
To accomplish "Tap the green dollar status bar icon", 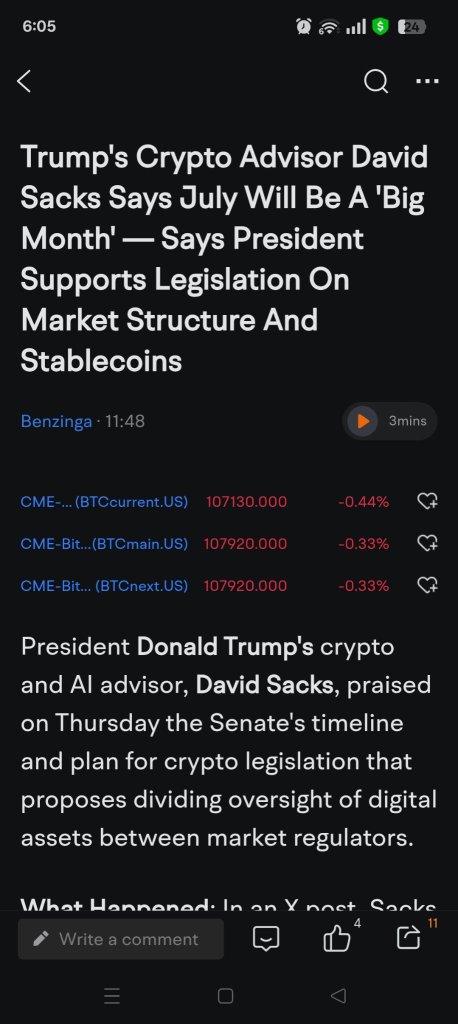I will tap(380, 27).
